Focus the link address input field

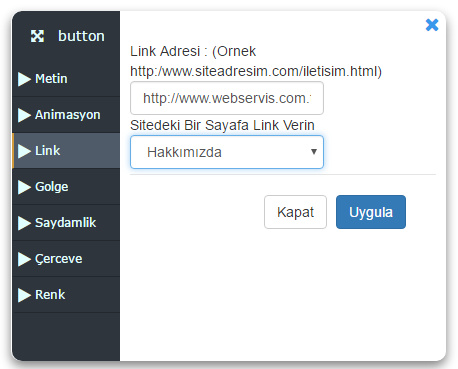click(x=227, y=98)
